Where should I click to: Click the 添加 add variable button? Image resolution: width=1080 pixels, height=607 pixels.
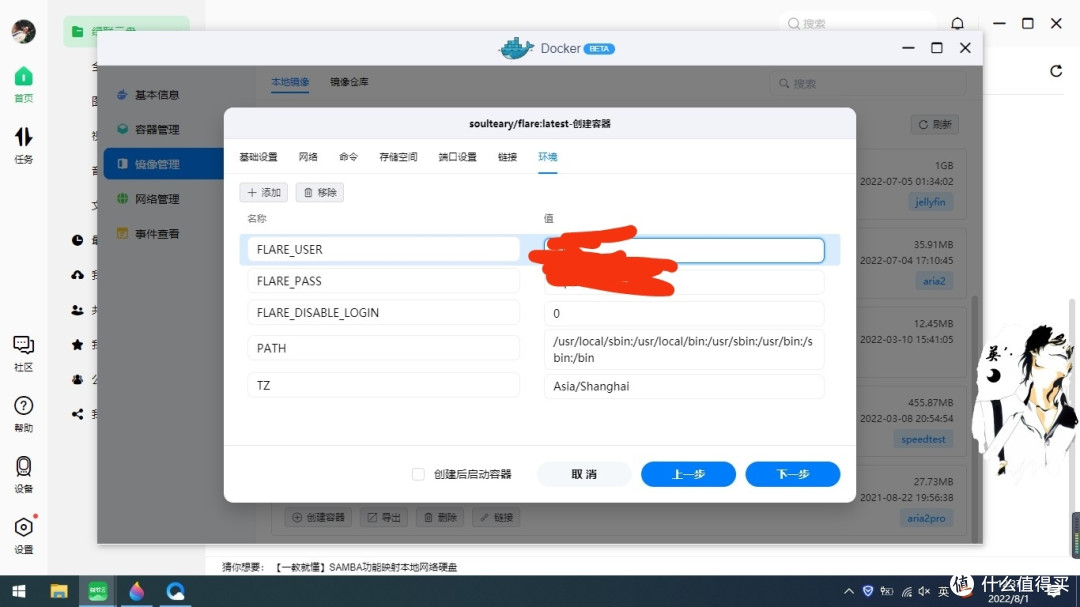tap(264, 192)
